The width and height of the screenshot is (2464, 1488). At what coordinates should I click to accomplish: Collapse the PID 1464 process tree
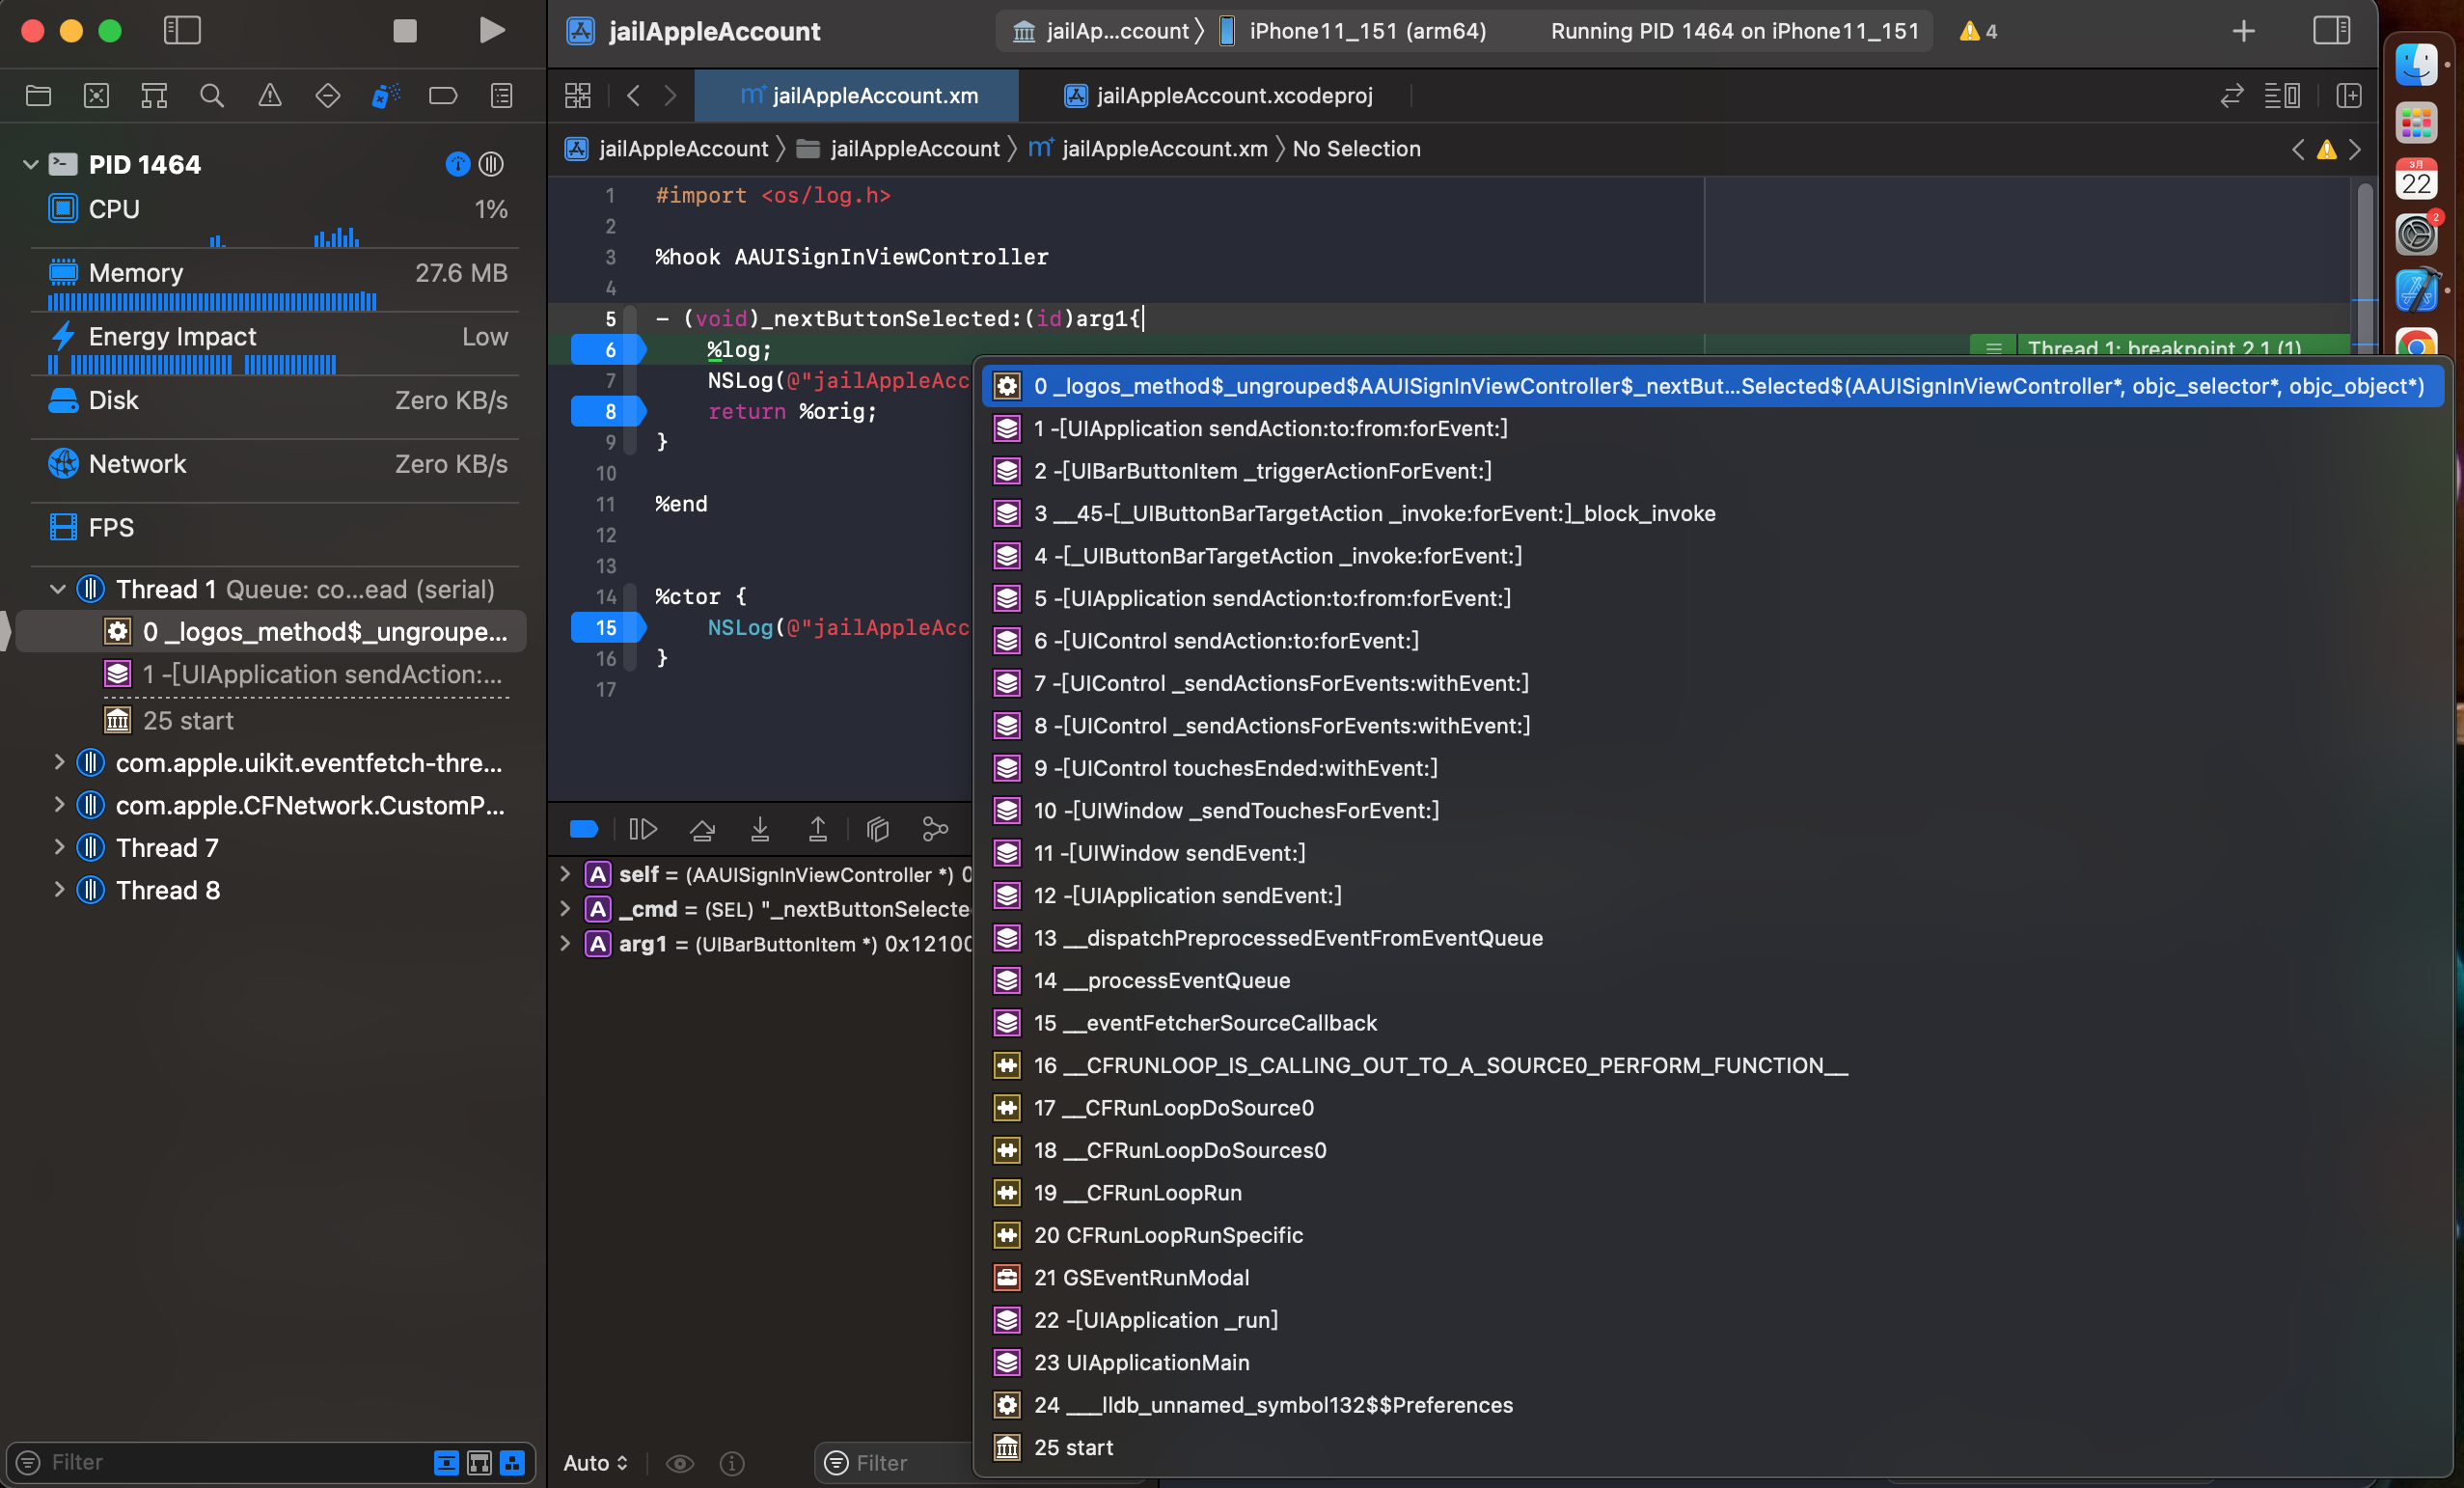point(30,164)
